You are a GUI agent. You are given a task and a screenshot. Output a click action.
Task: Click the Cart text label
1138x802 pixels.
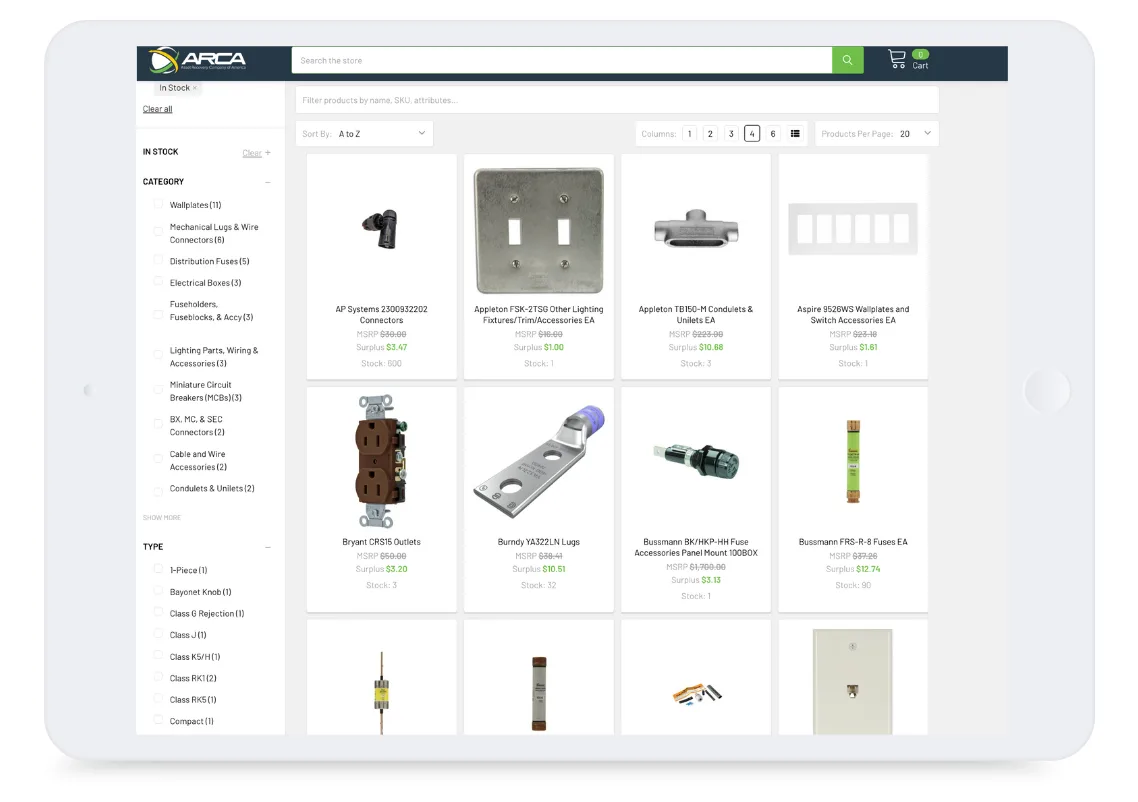[920, 66]
